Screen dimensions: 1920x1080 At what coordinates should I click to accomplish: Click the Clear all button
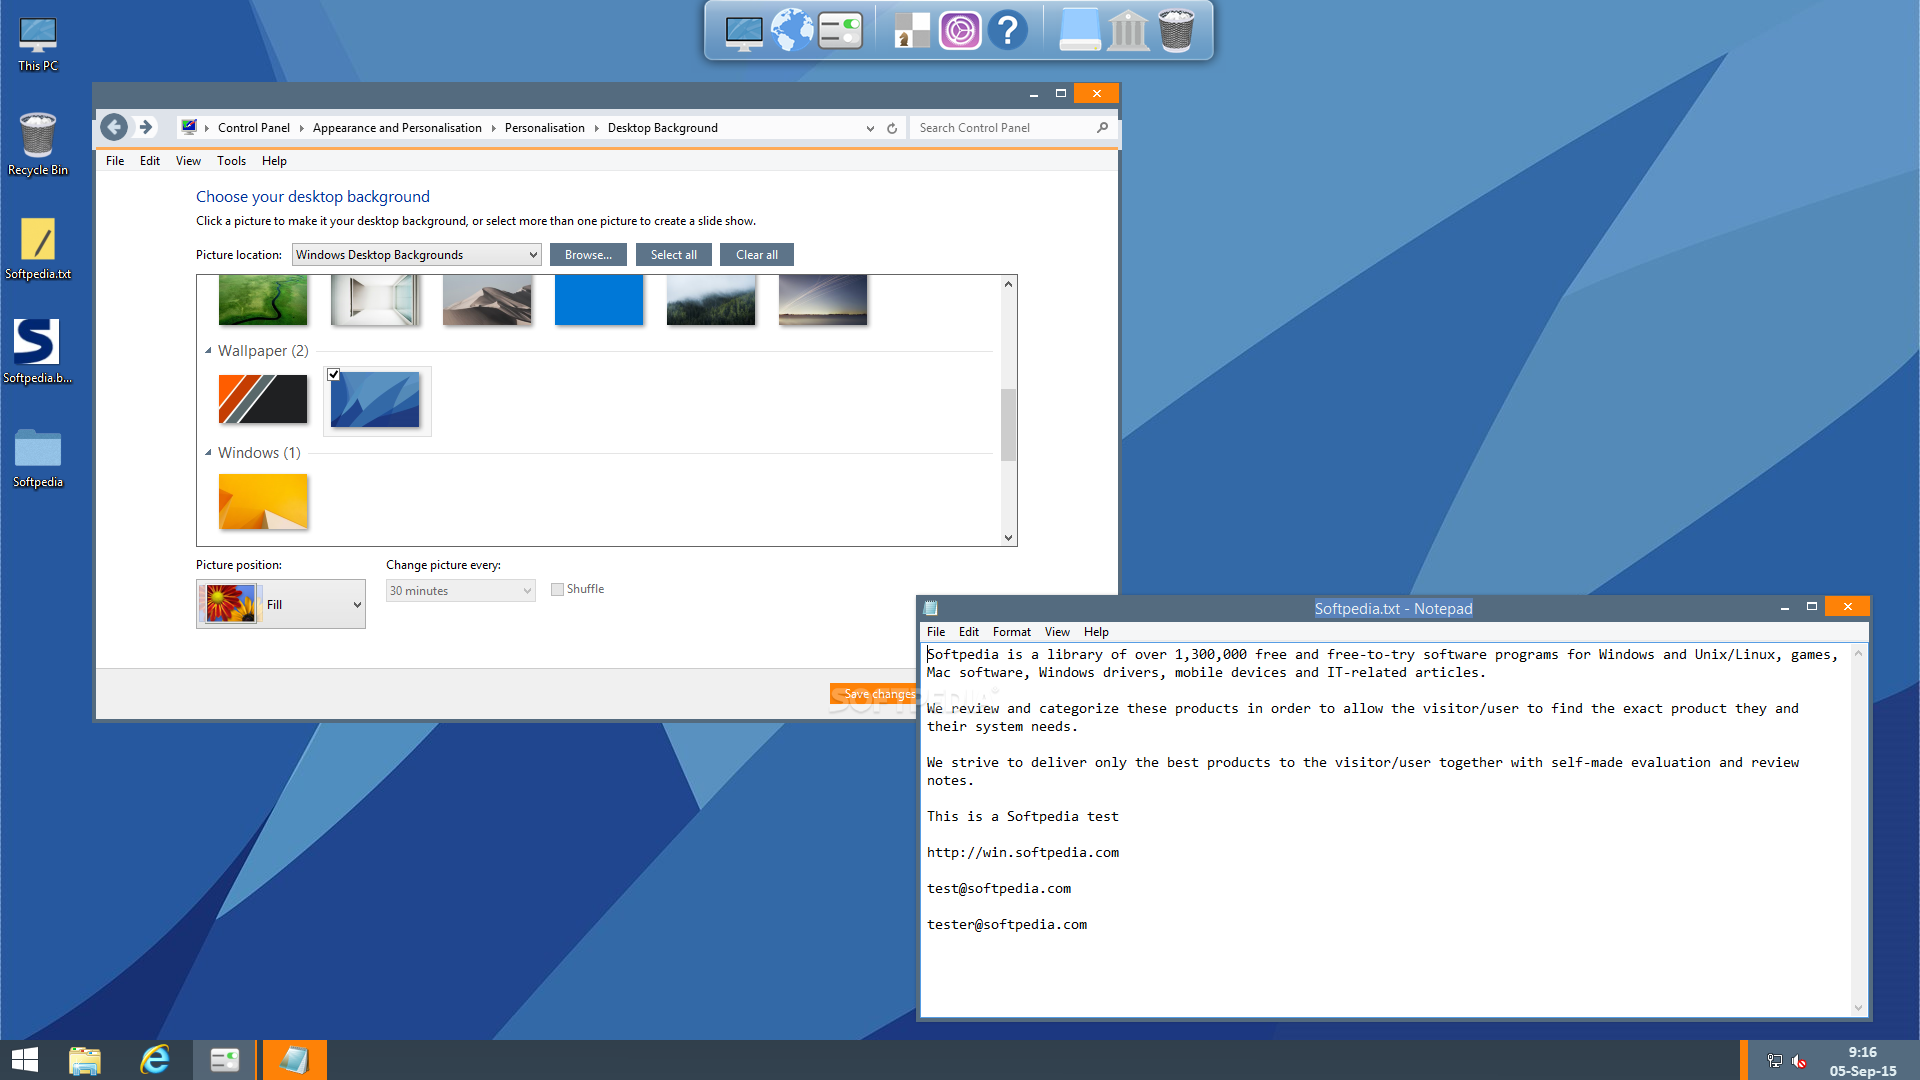point(756,255)
